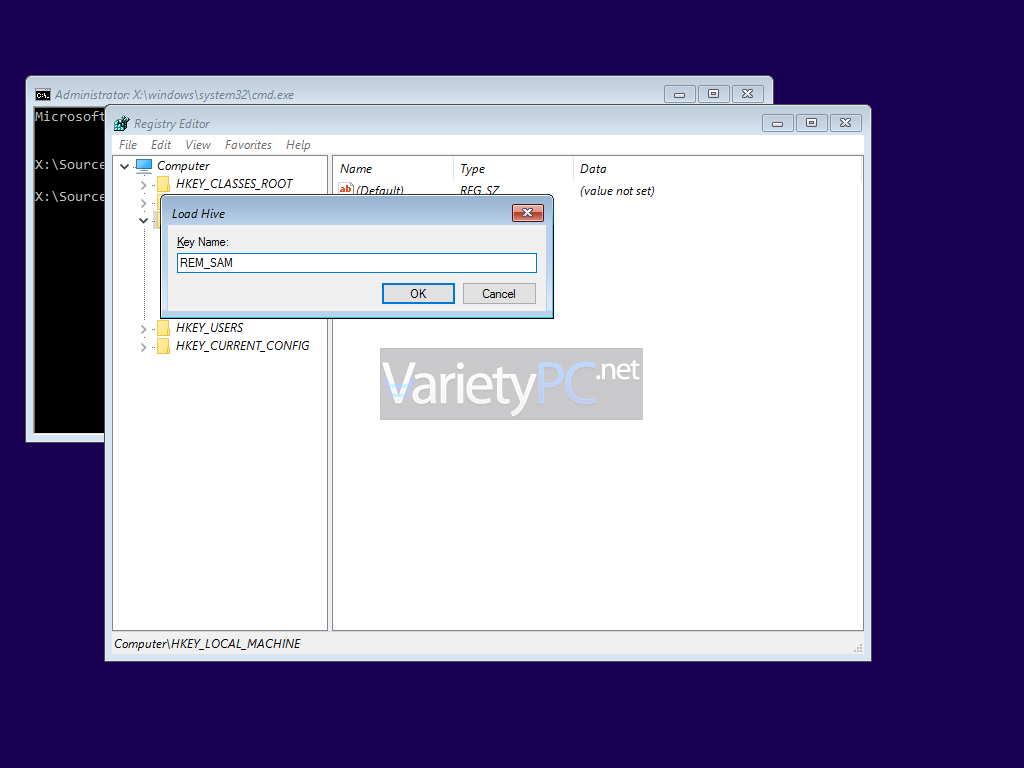Cancel the Load Hive dialog
This screenshot has width=1024, height=768.
tap(499, 294)
